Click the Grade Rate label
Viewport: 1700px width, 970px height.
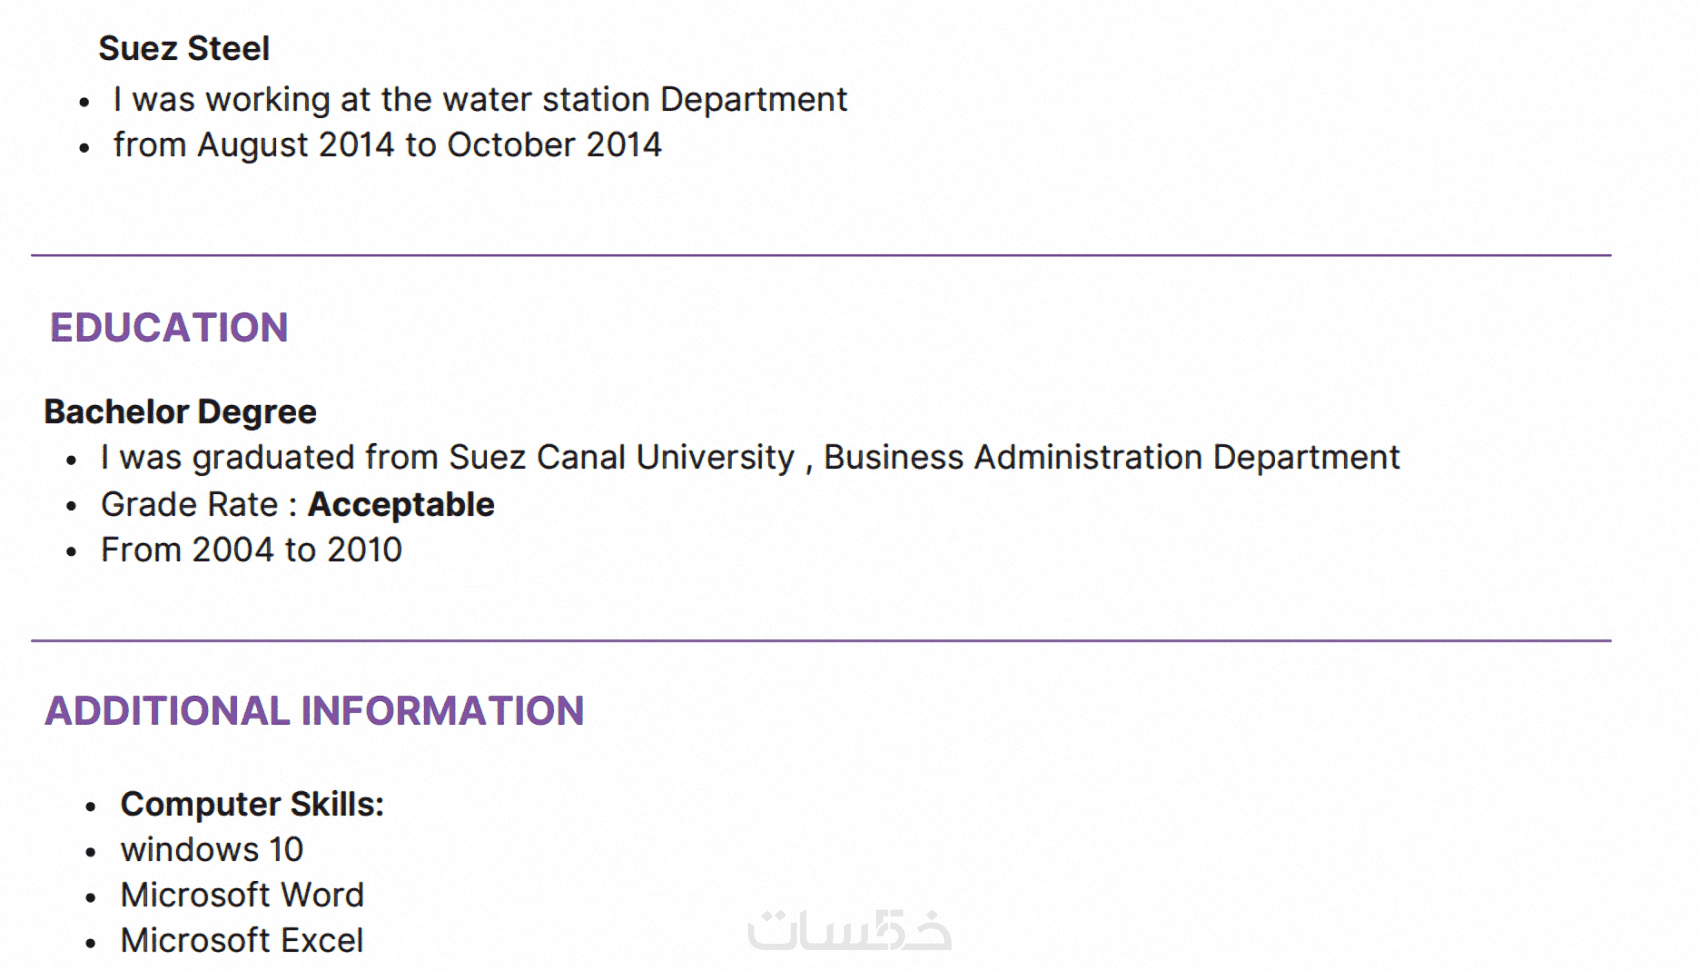tap(189, 504)
